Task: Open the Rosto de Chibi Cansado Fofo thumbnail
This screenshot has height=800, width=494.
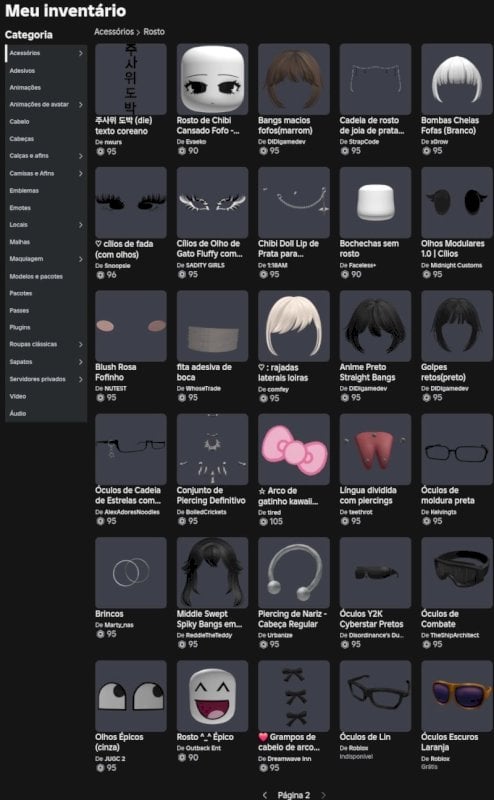Action: pyautogui.click(x=212, y=79)
